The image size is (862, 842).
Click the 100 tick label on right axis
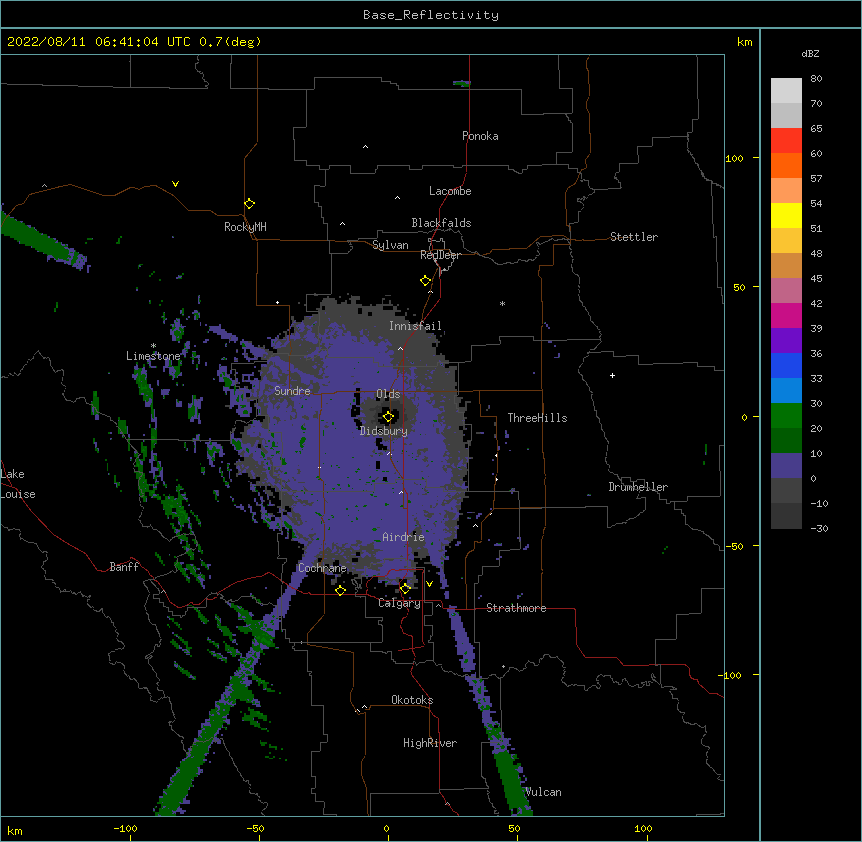click(x=734, y=158)
